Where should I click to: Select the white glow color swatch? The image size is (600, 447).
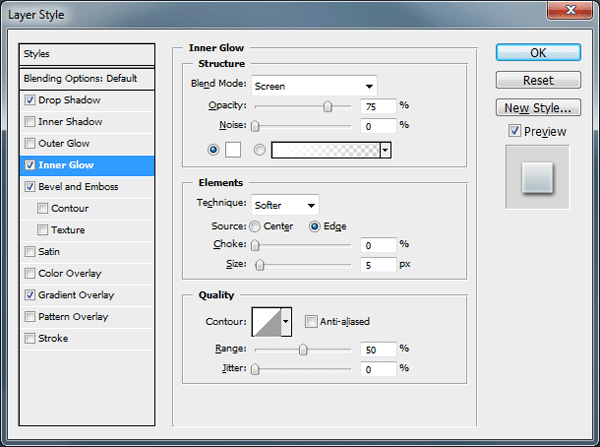point(233,150)
